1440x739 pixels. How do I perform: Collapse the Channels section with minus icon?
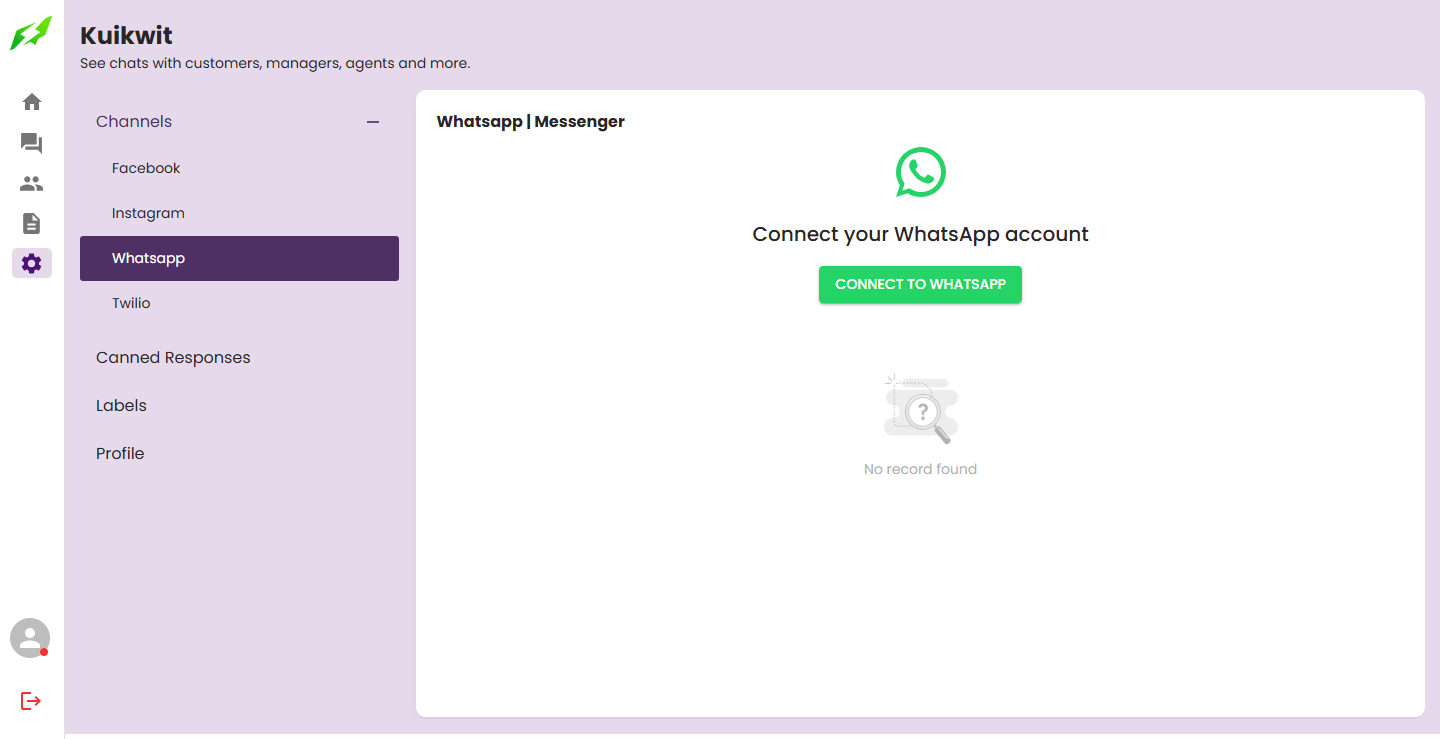[x=373, y=122]
